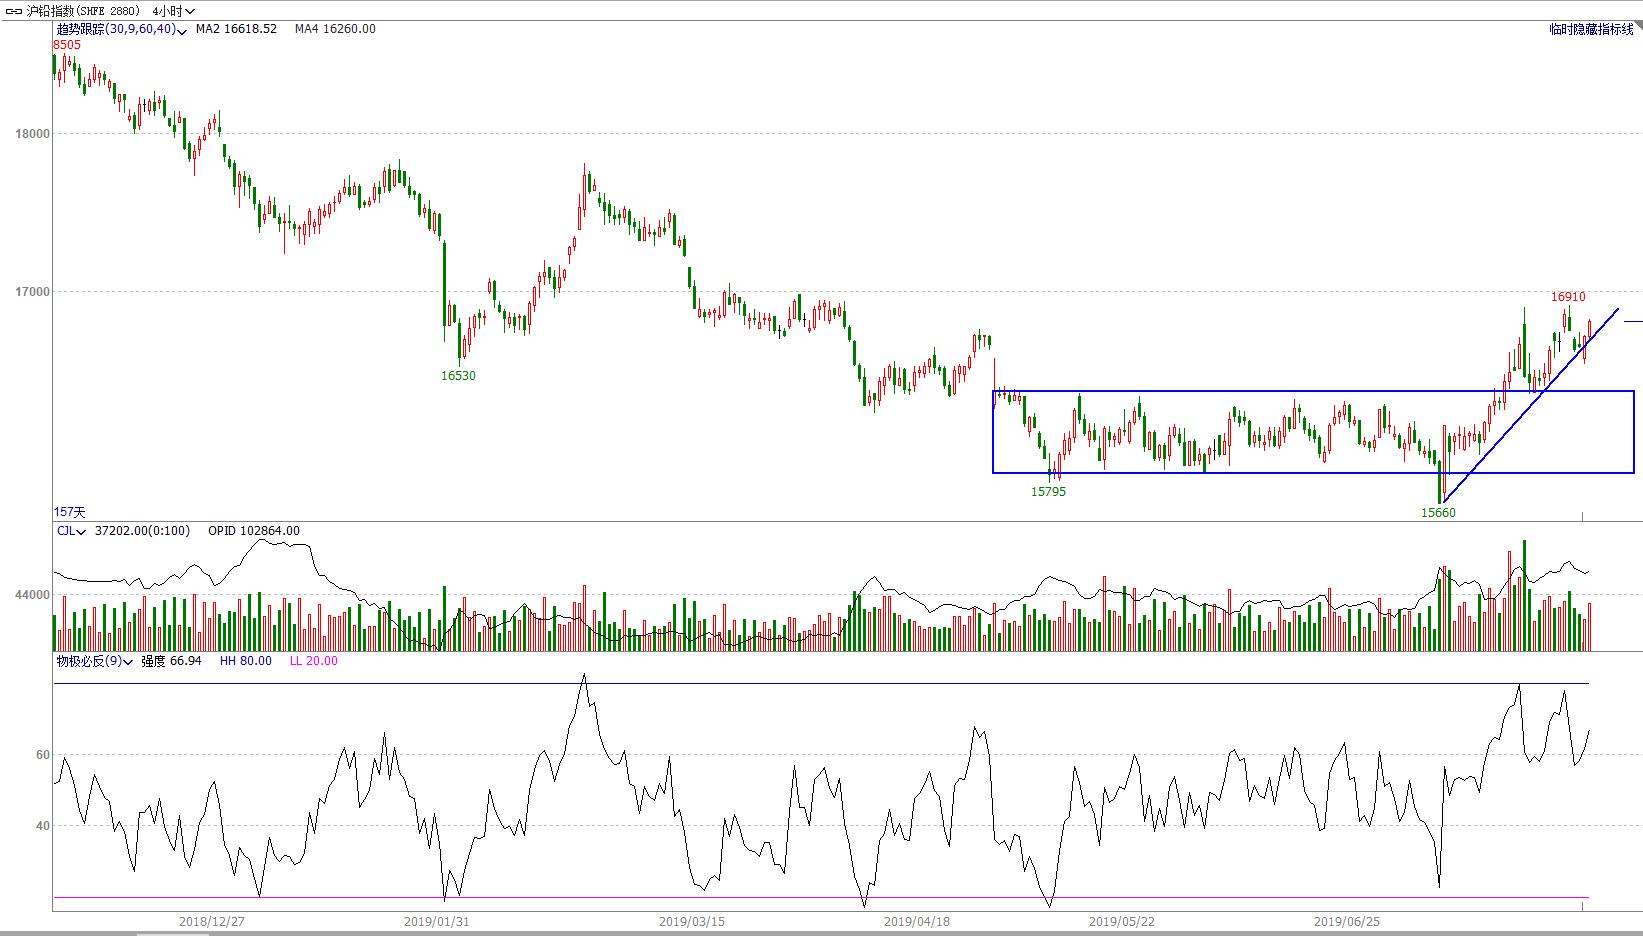Click the 17000 price axis label

pos(31,292)
